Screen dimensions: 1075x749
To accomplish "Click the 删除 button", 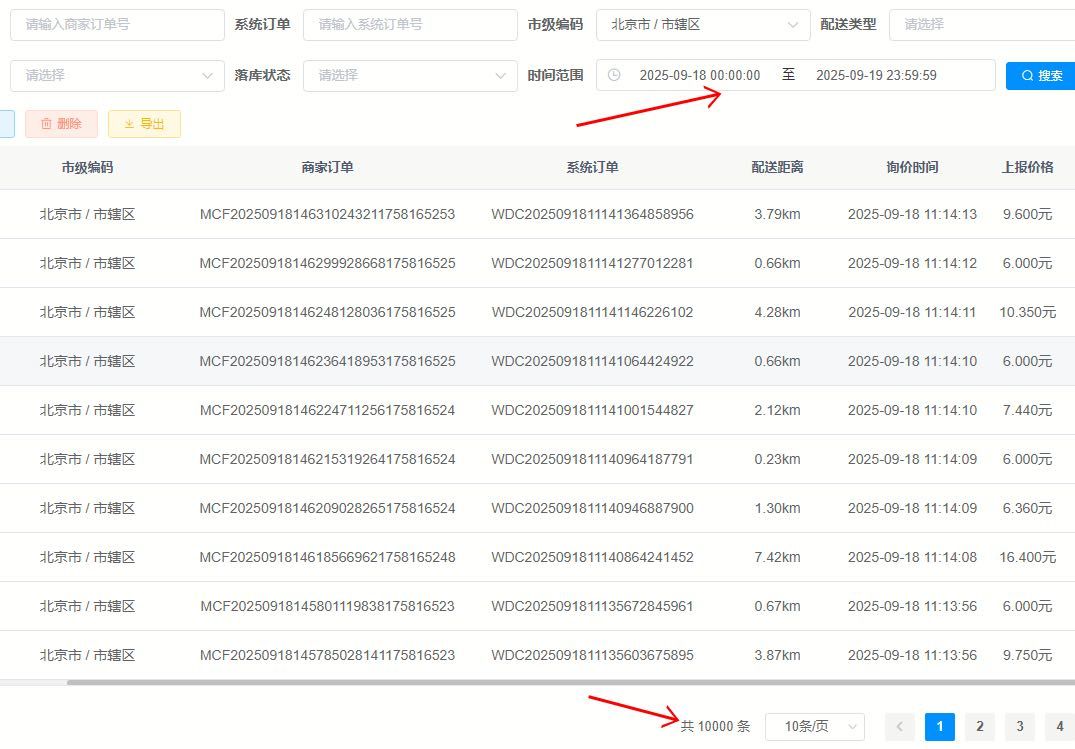I will [62, 124].
